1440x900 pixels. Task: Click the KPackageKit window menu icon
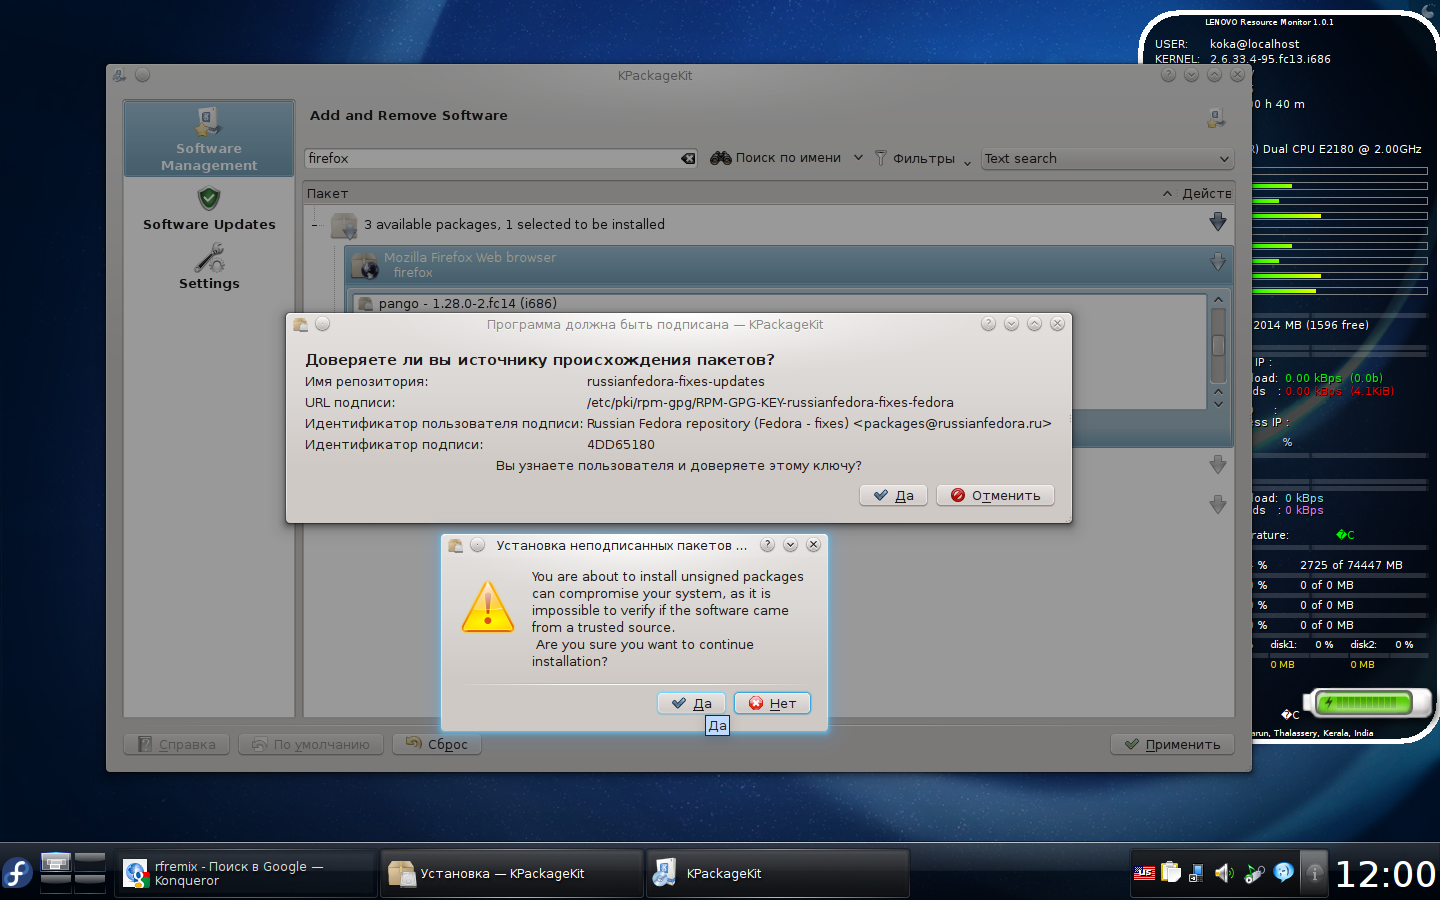(x=119, y=75)
